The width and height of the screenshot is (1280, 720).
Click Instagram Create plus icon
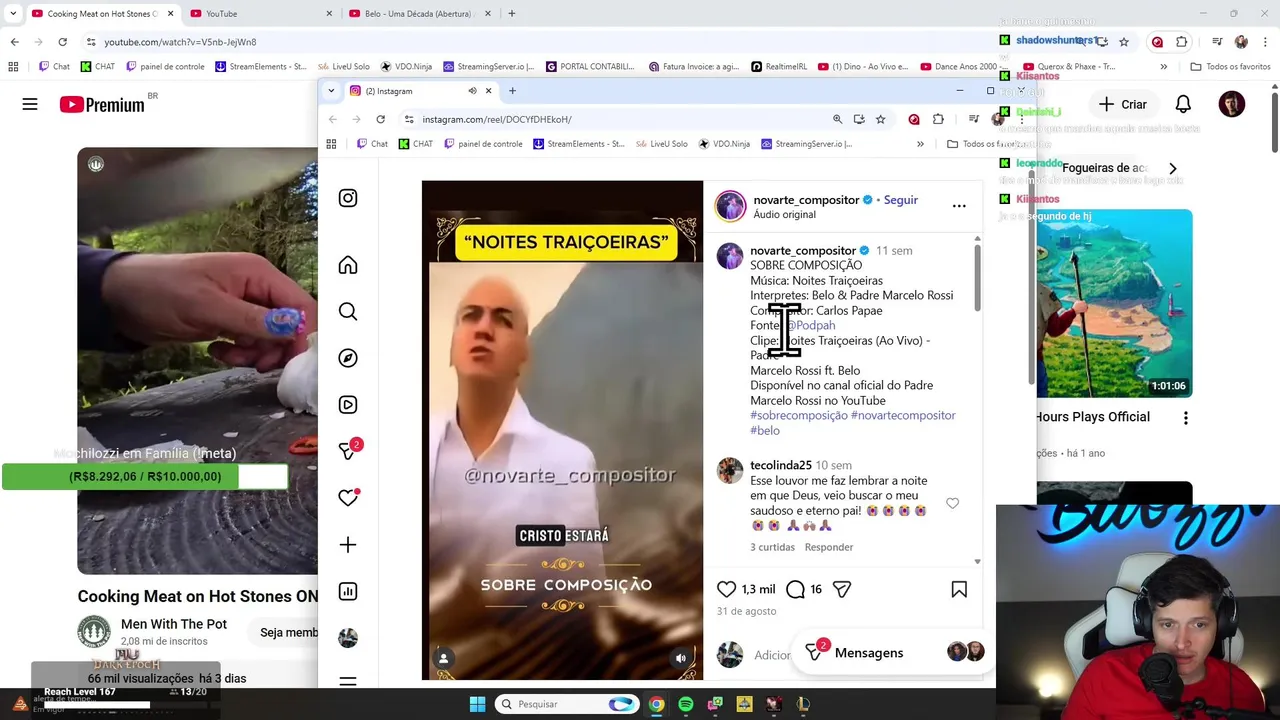(x=348, y=545)
